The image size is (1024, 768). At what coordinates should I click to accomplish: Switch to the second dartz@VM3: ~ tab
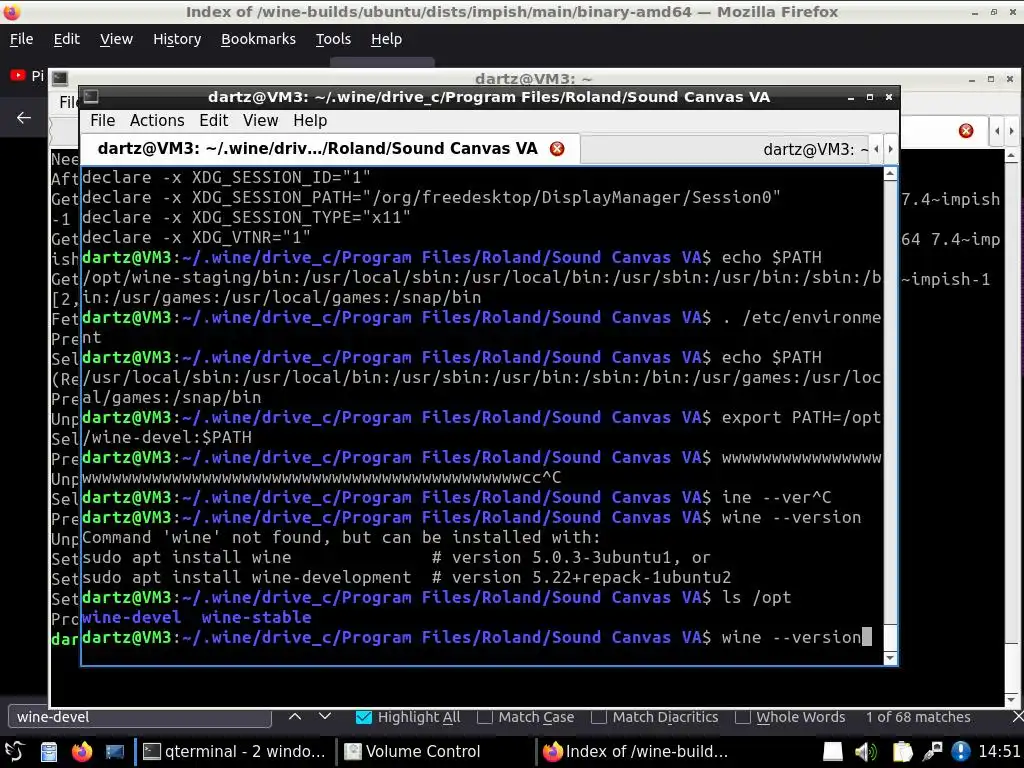click(x=725, y=150)
